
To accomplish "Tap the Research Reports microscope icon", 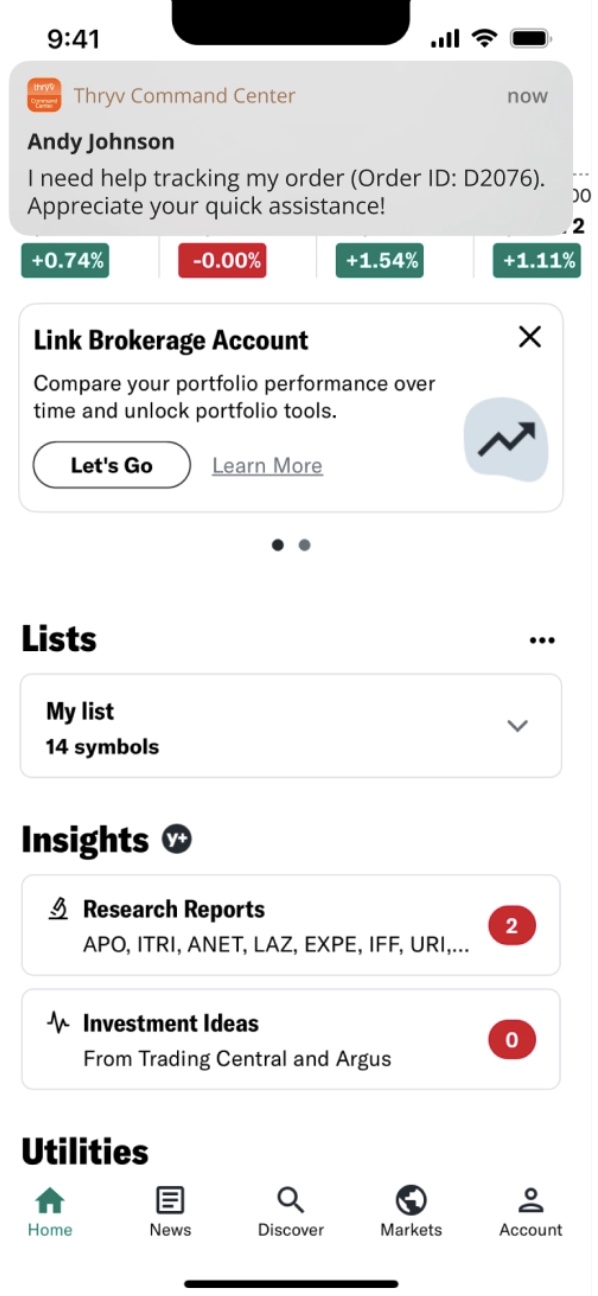I will 59,909.
